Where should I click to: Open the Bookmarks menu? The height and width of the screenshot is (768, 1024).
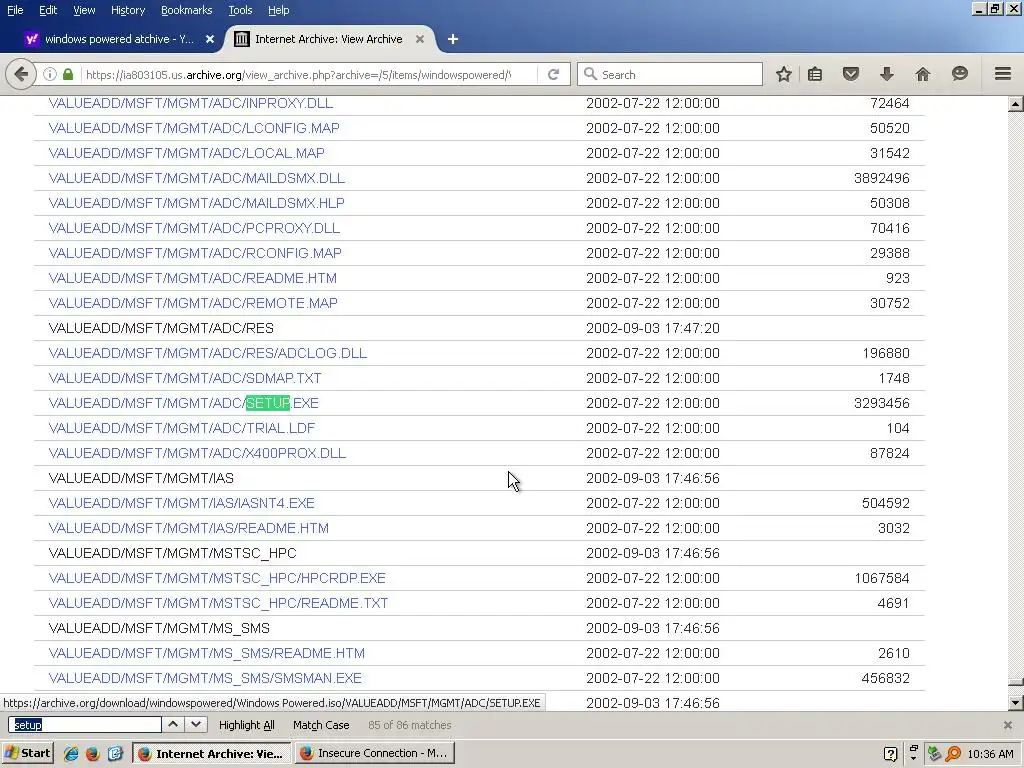click(186, 10)
